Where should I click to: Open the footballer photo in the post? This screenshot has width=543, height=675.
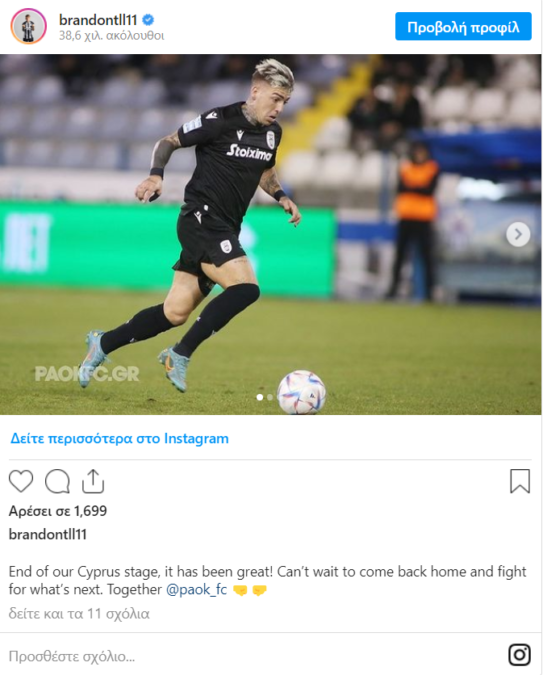(270, 234)
